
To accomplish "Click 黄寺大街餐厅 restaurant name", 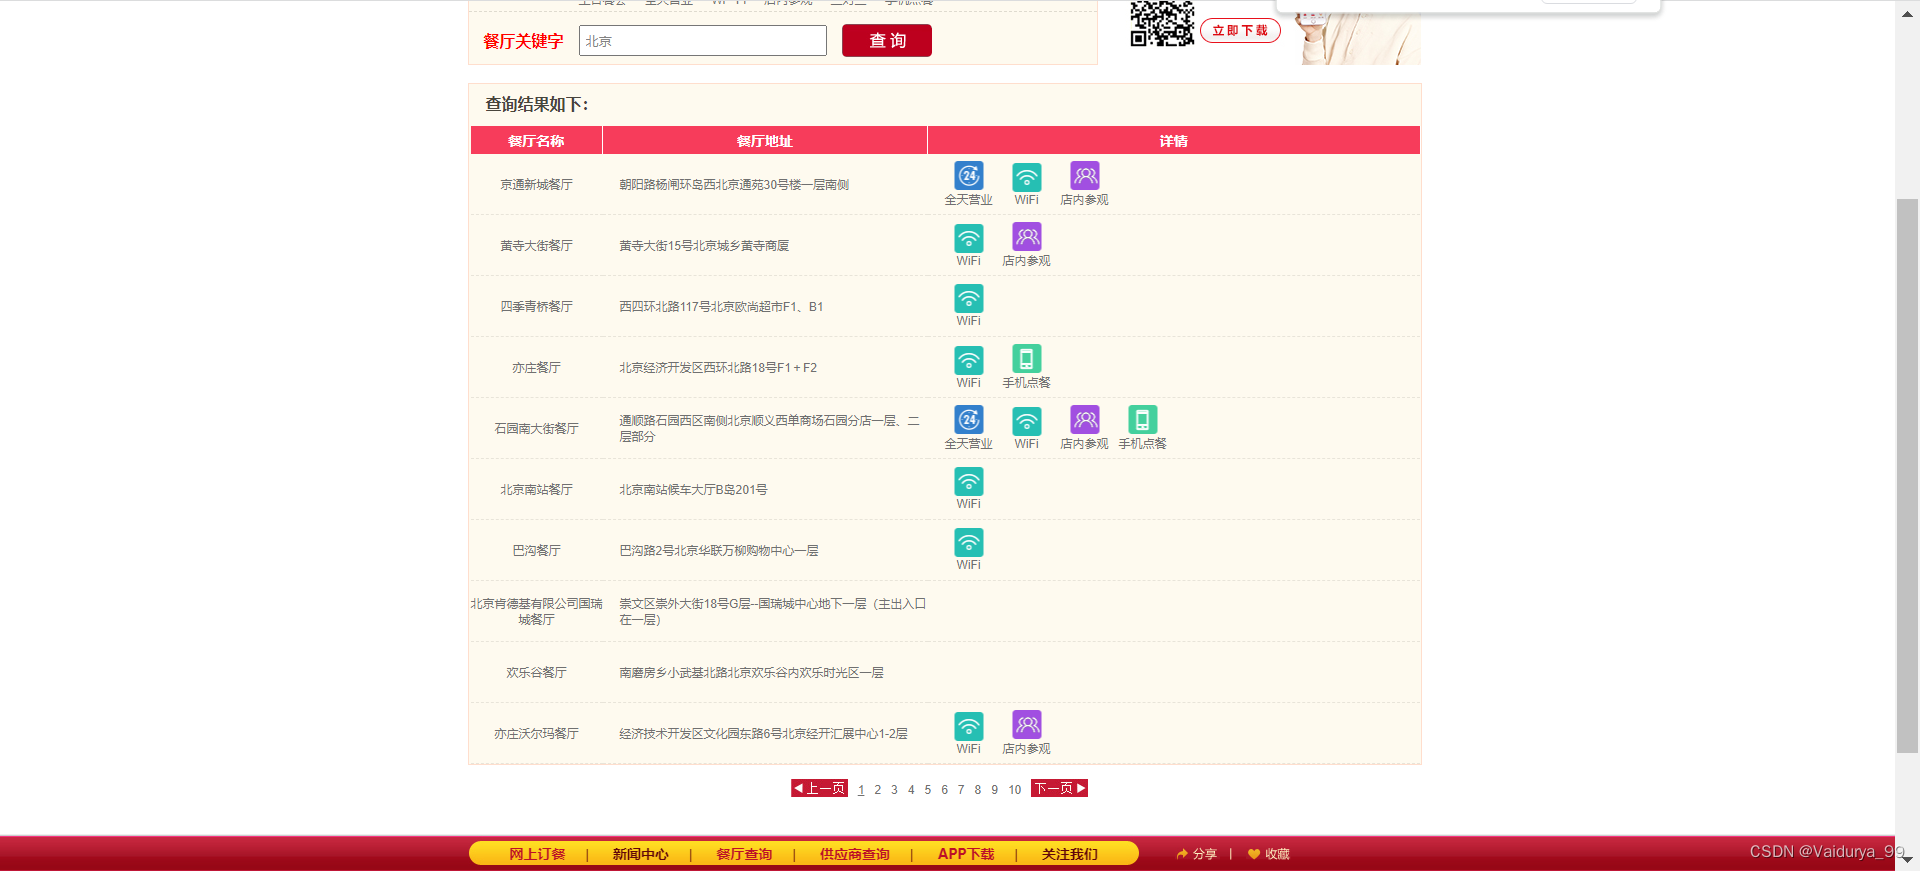I will click(x=536, y=246).
